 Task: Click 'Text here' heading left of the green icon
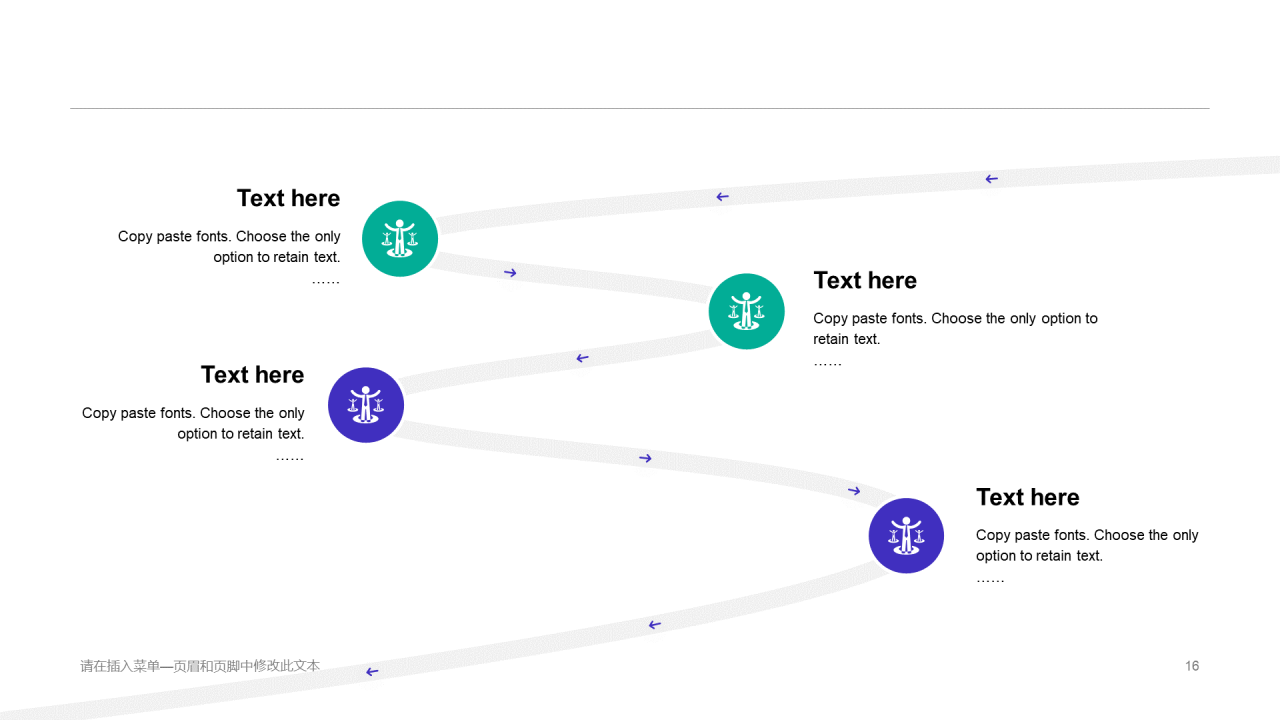tap(288, 198)
